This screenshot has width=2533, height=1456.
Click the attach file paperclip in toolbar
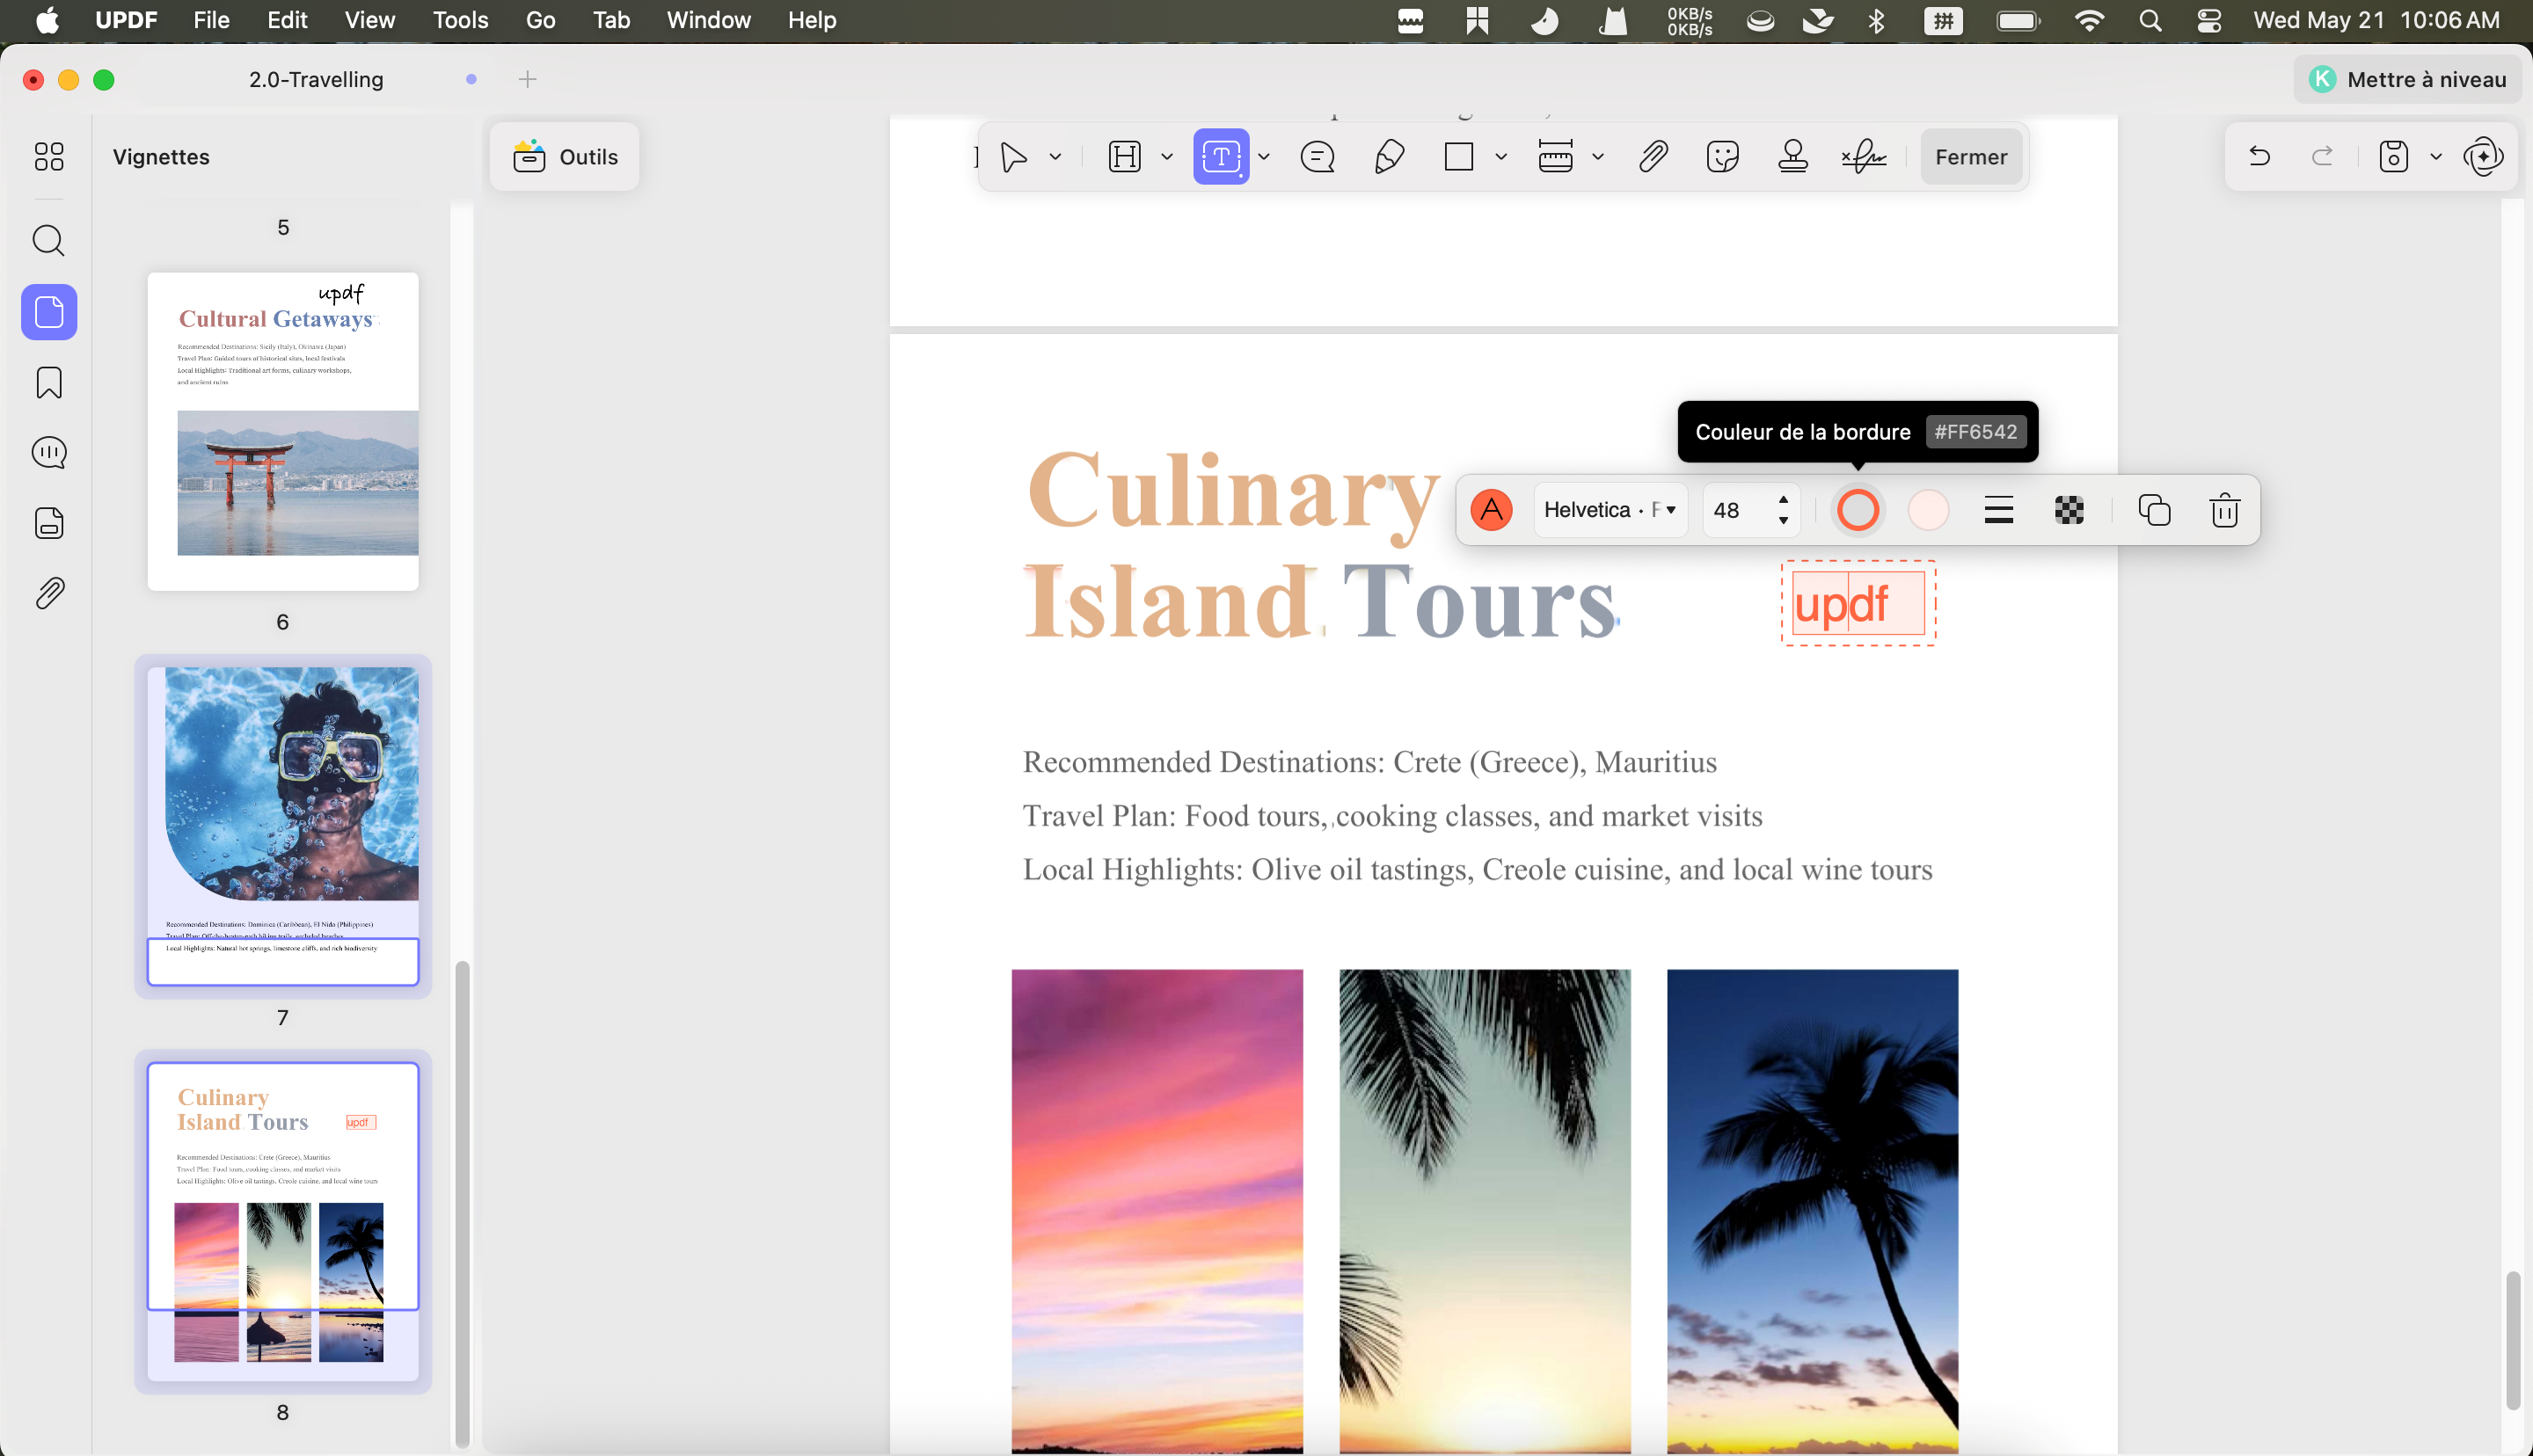[1653, 157]
